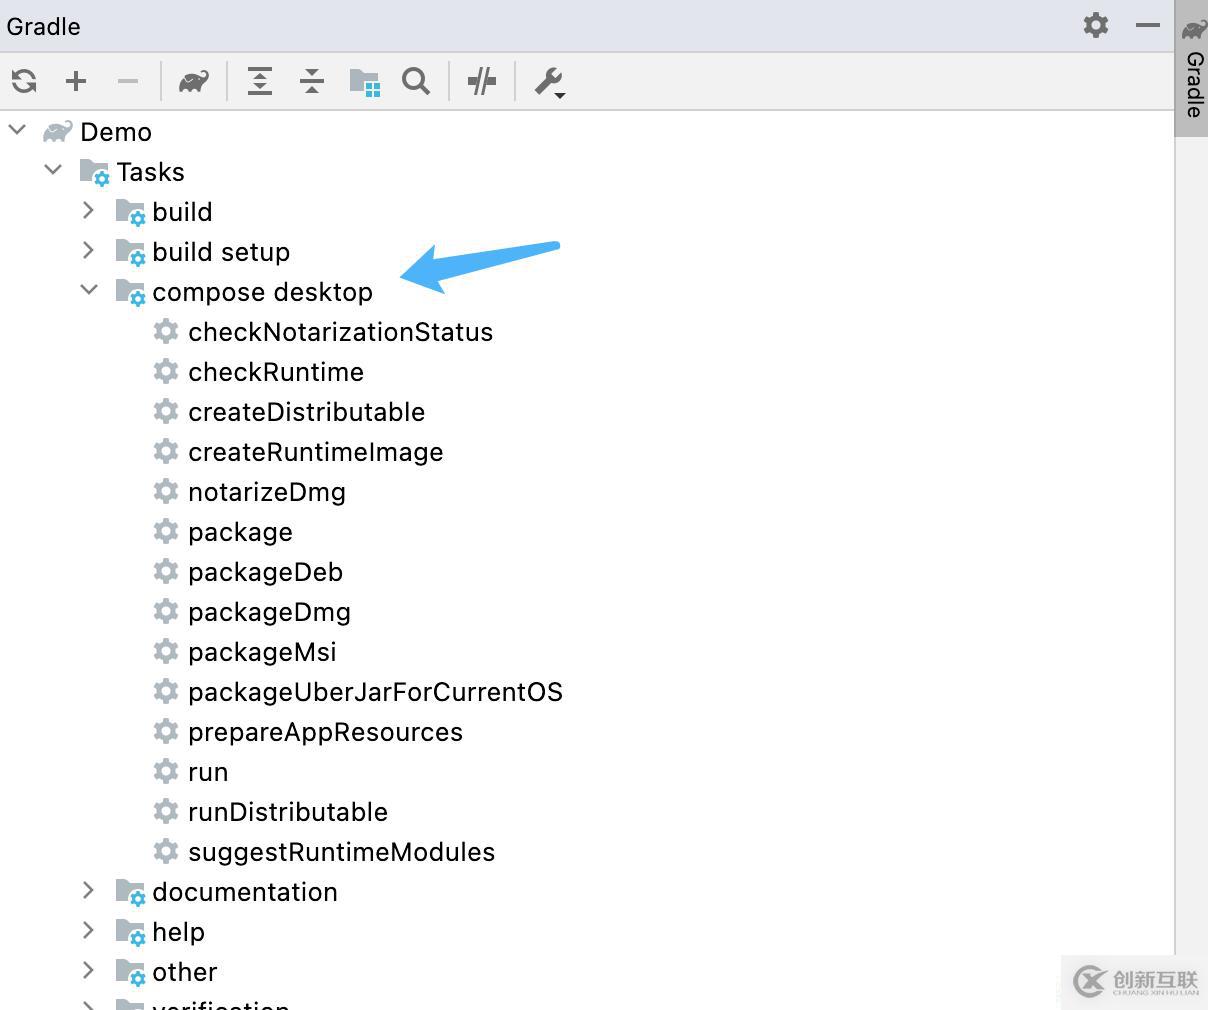
Task: Expand the build task group
Action: (x=88, y=210)
